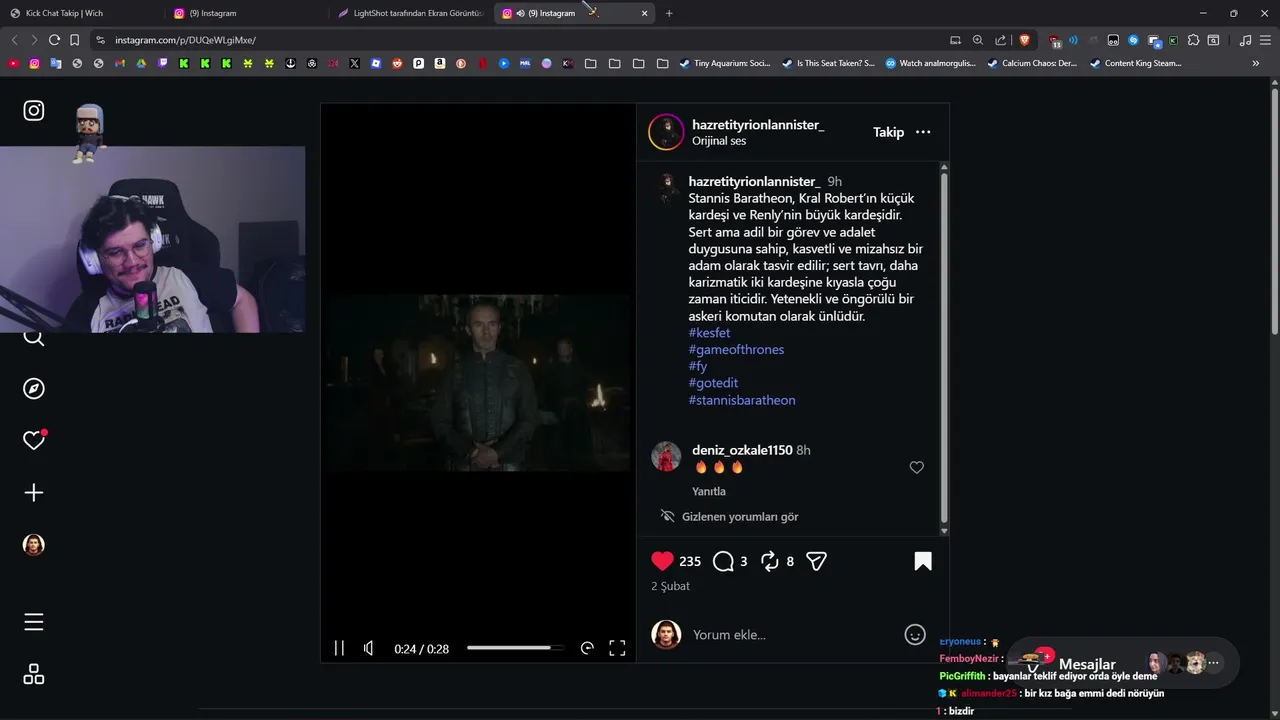Open the Tiny Aquarium Steam bookmark
This screenshot has height=720, width=1280.
point(725,63)
